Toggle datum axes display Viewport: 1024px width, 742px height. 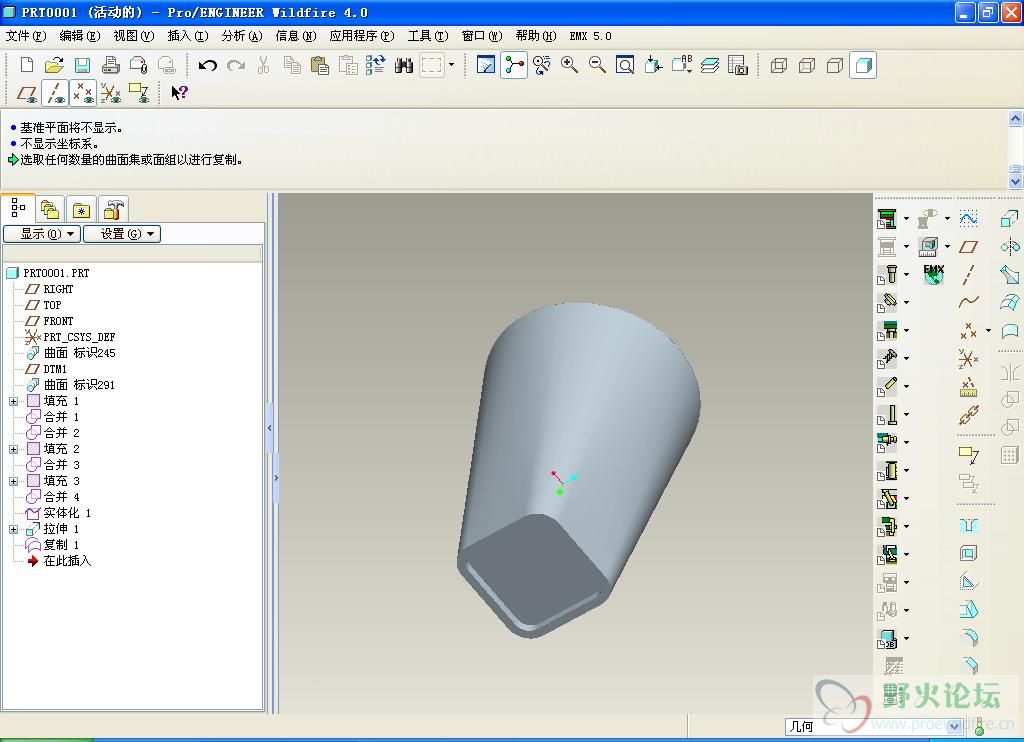56,93
